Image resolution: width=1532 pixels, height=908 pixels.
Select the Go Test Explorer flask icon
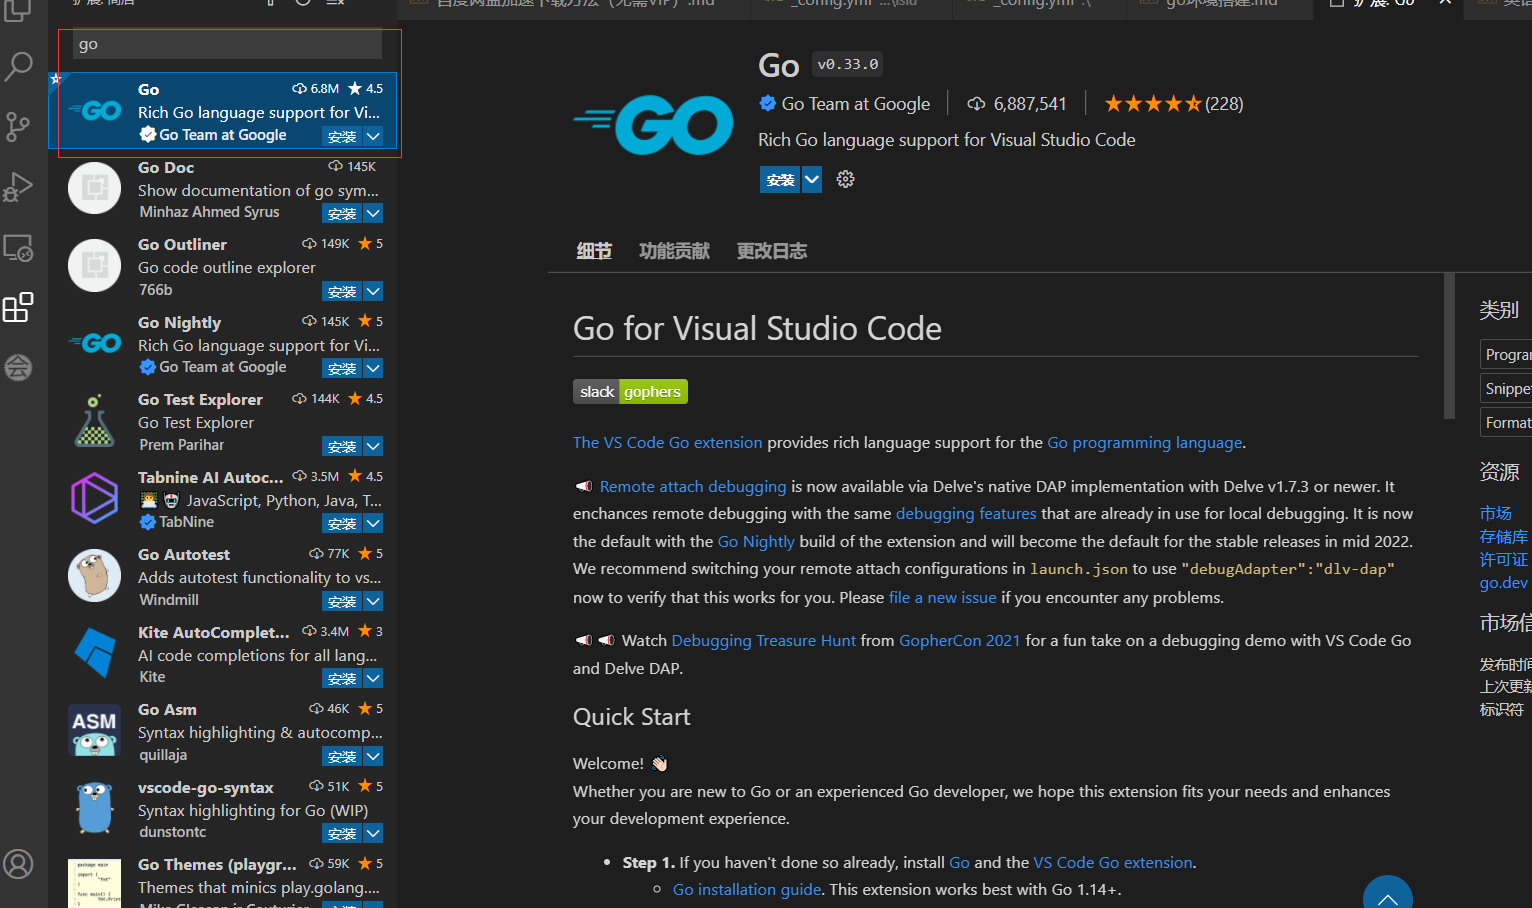[94, 420]
